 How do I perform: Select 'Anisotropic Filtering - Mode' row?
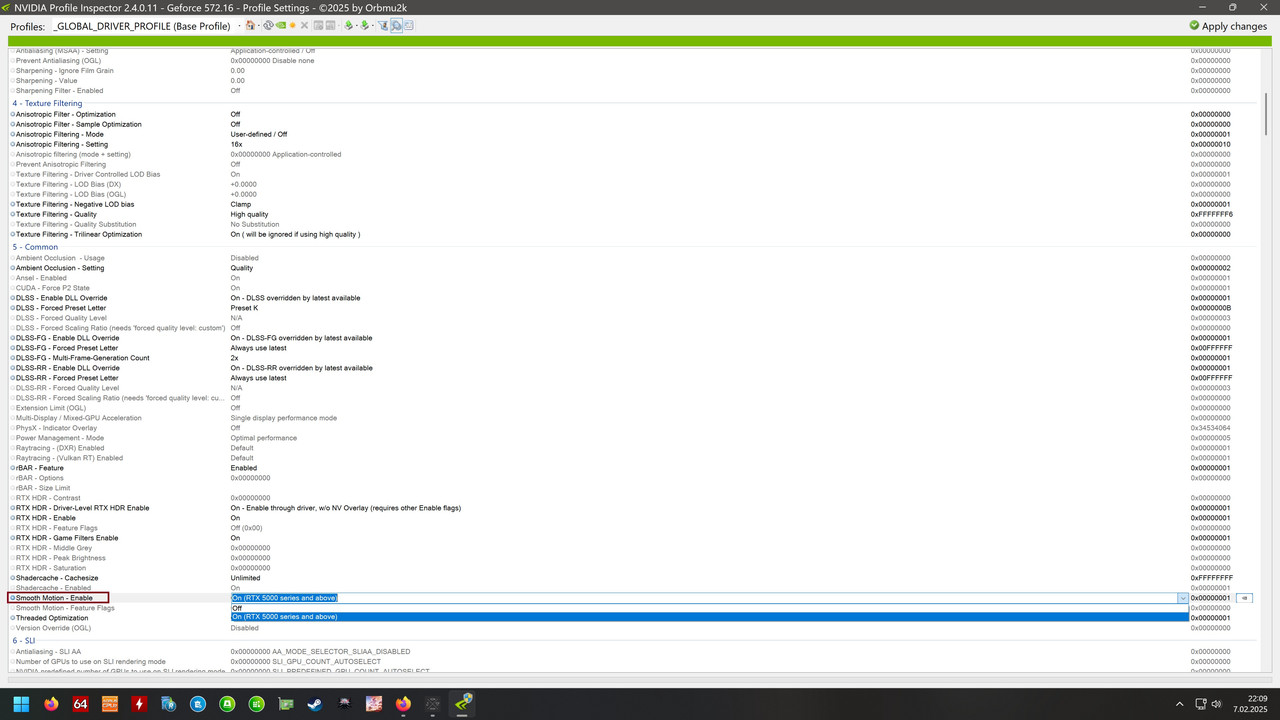[x=634, y=134]
